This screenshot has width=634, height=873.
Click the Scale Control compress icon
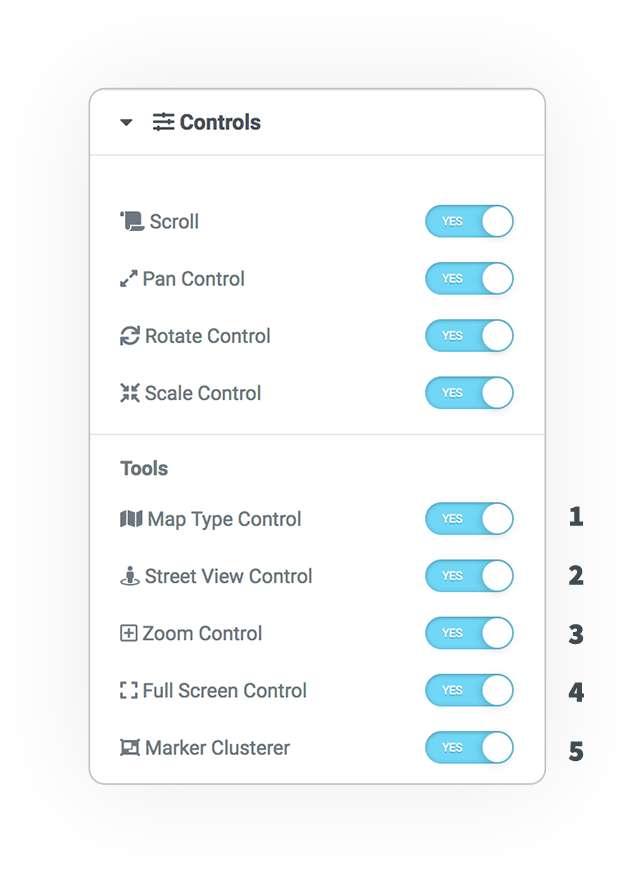(130, 393)
